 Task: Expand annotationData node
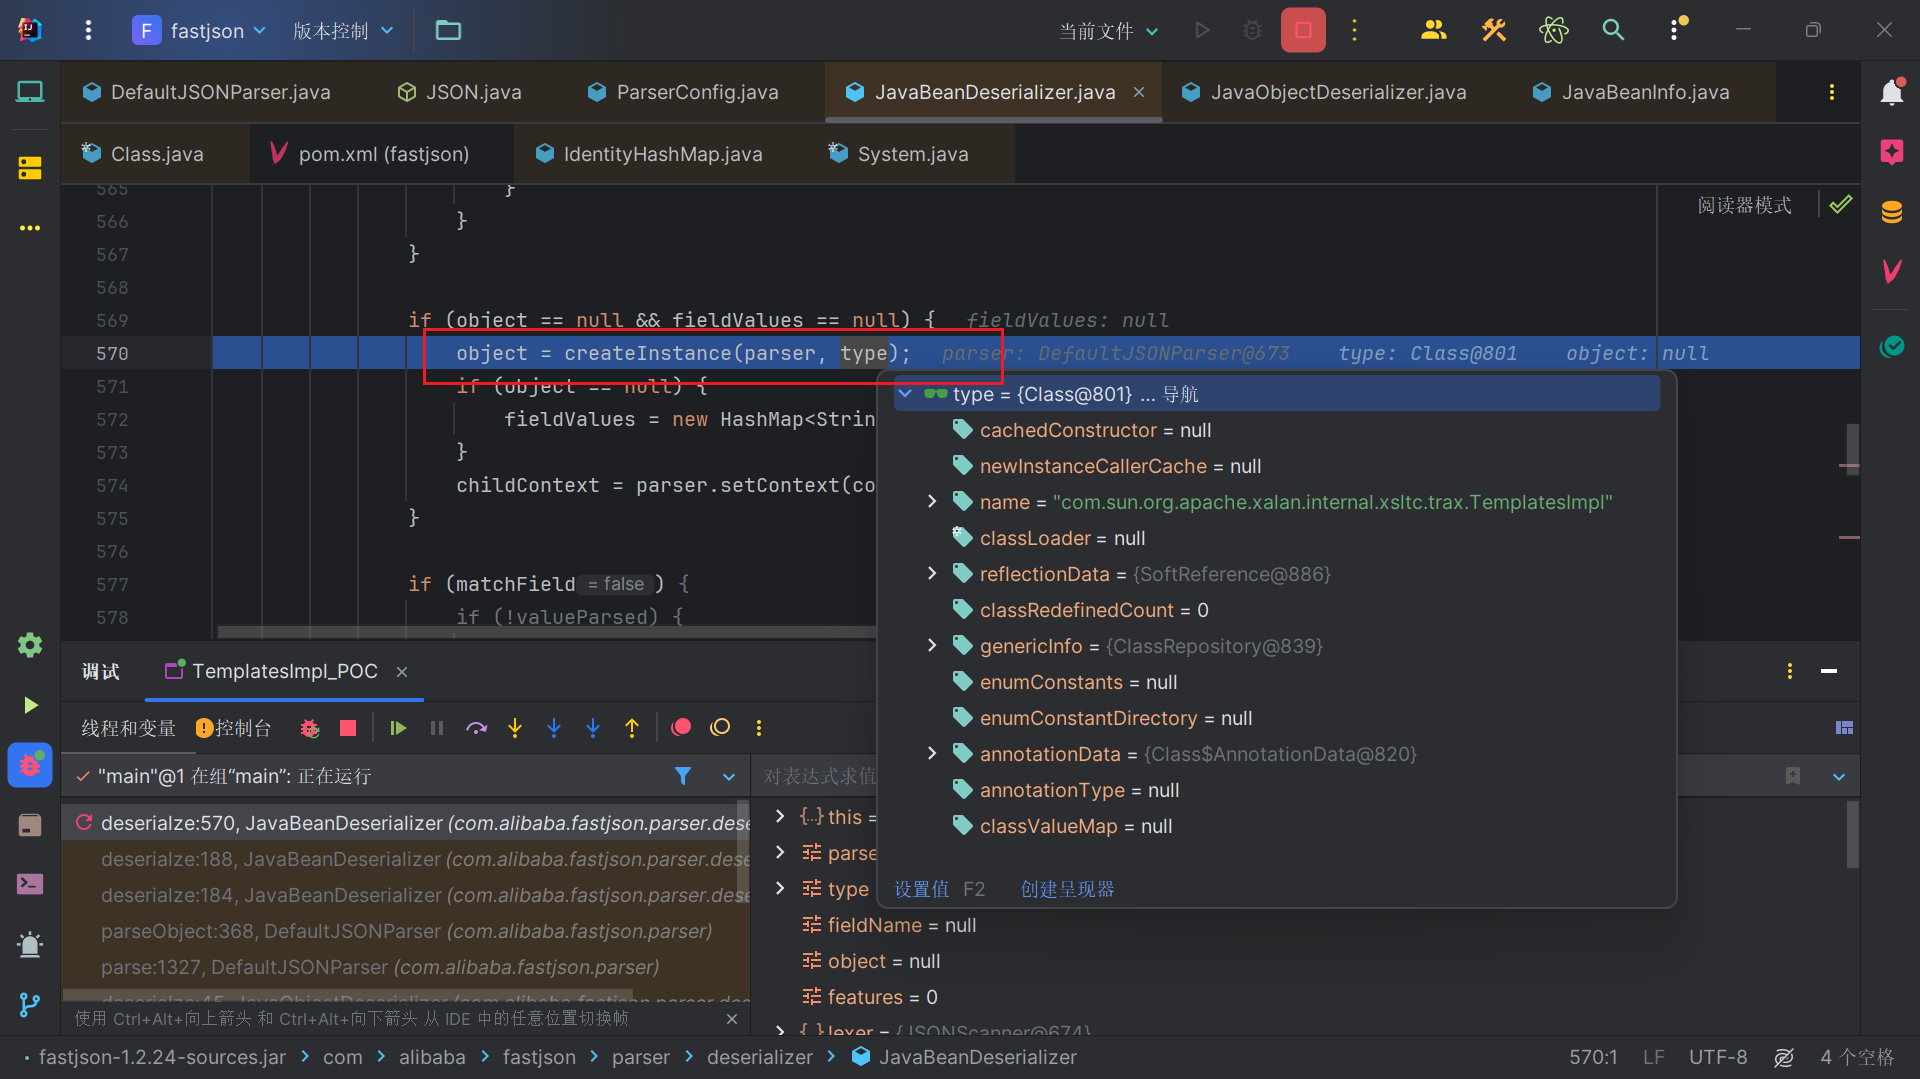pyautogui.click(x=932, y=754)
